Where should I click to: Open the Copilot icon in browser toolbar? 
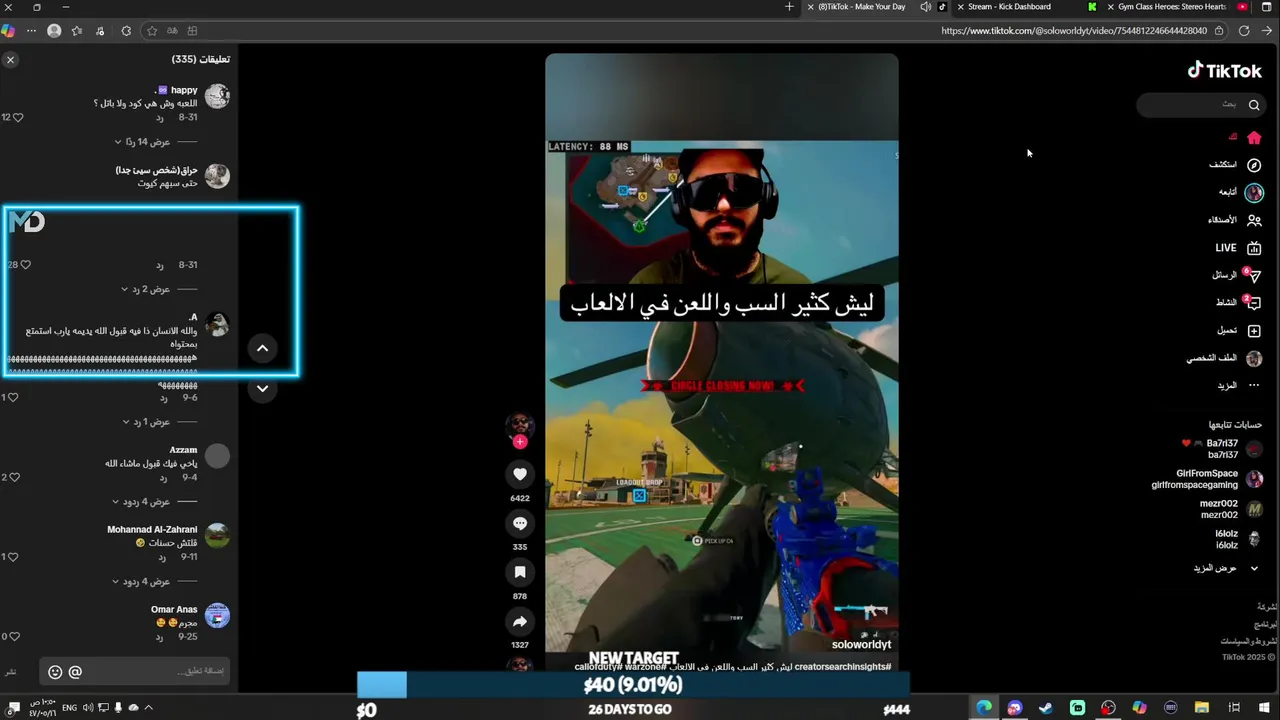pyautogui.click(x=9, y=31)
